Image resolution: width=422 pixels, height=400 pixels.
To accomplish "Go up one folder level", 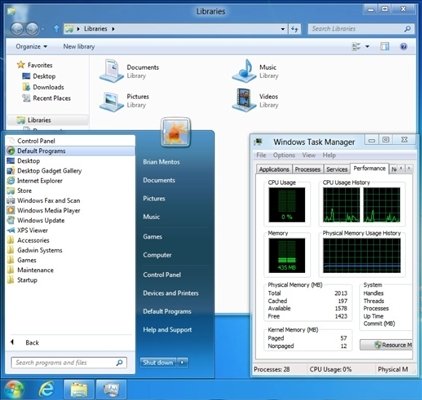I will coord(56,29).
